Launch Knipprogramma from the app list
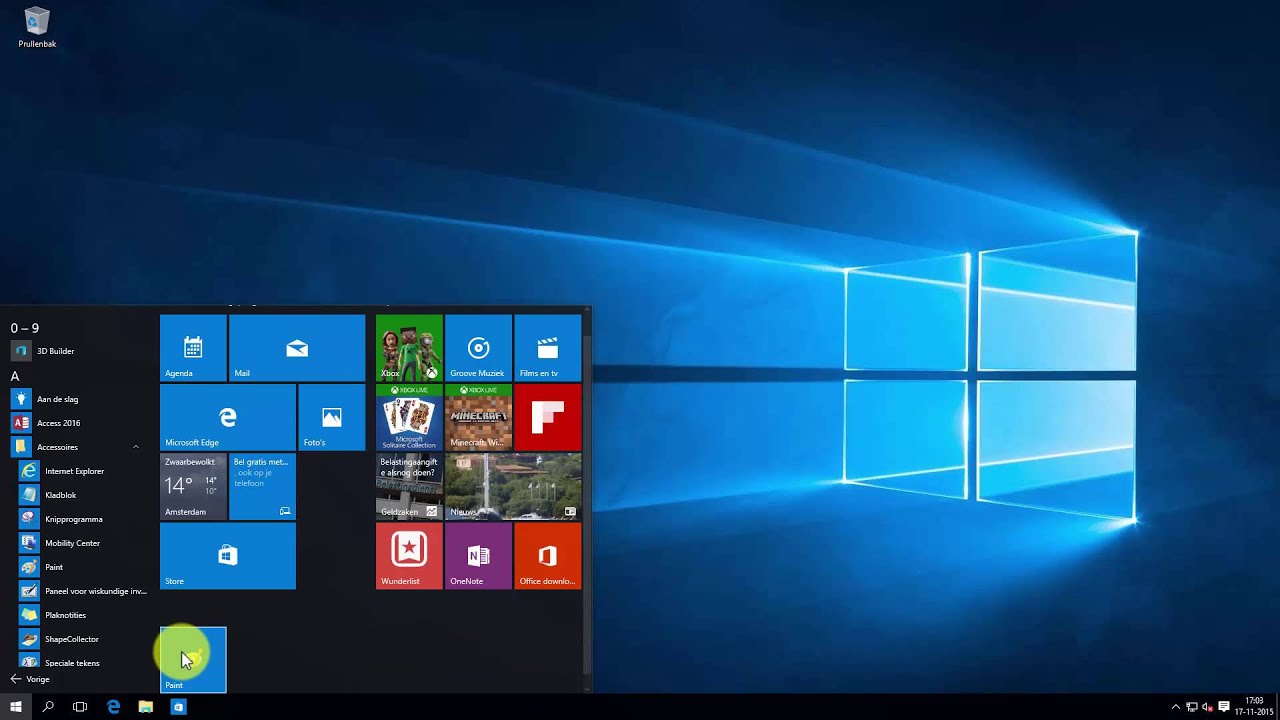The height and width of the screenshot is (720, 1280). coord(82,519)
